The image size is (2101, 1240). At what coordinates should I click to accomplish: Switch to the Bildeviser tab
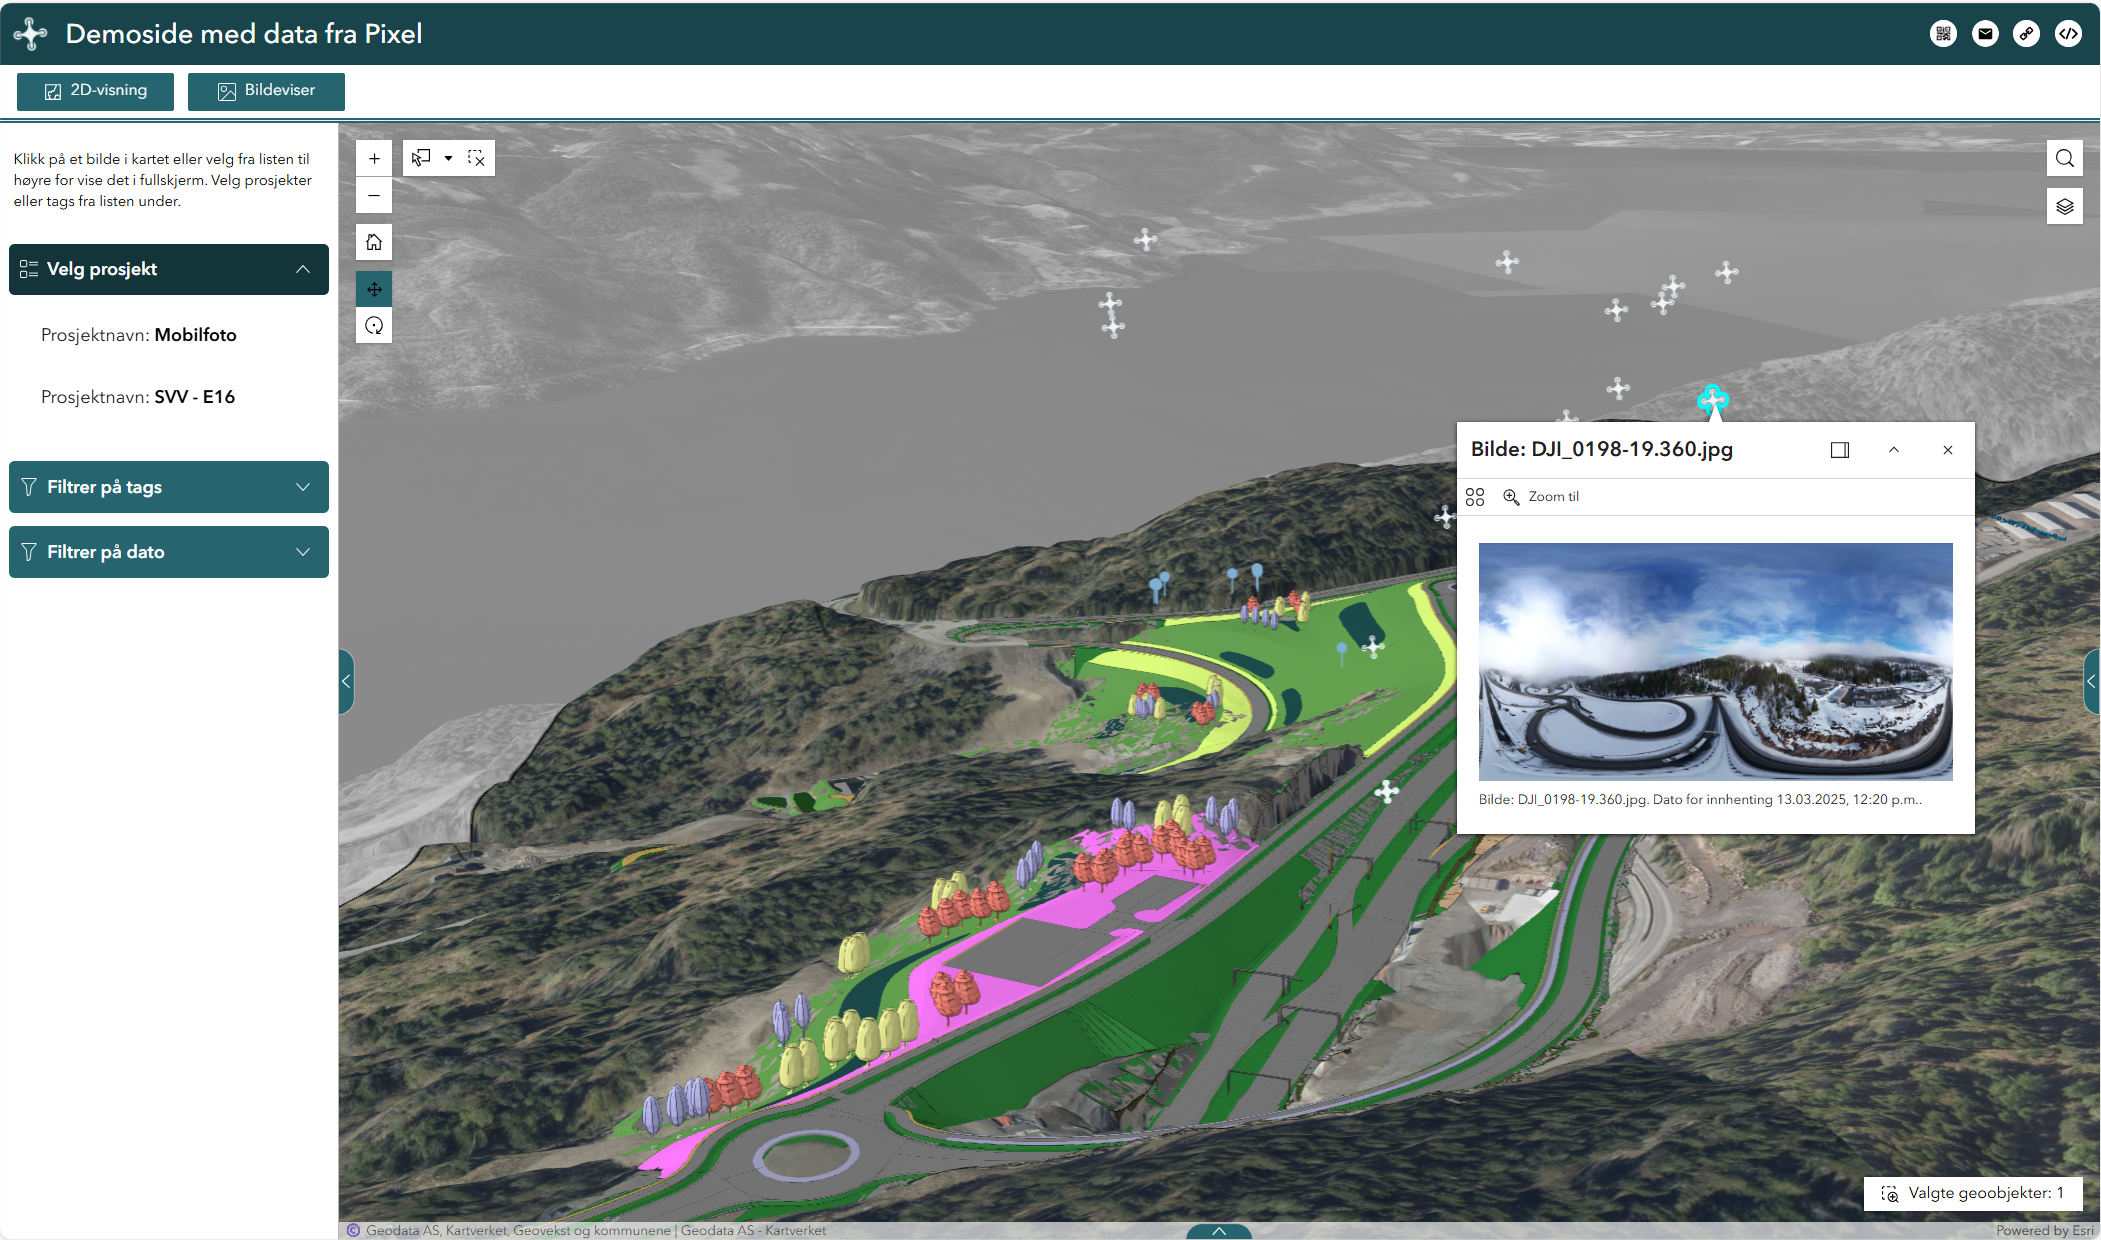[266, 91]
